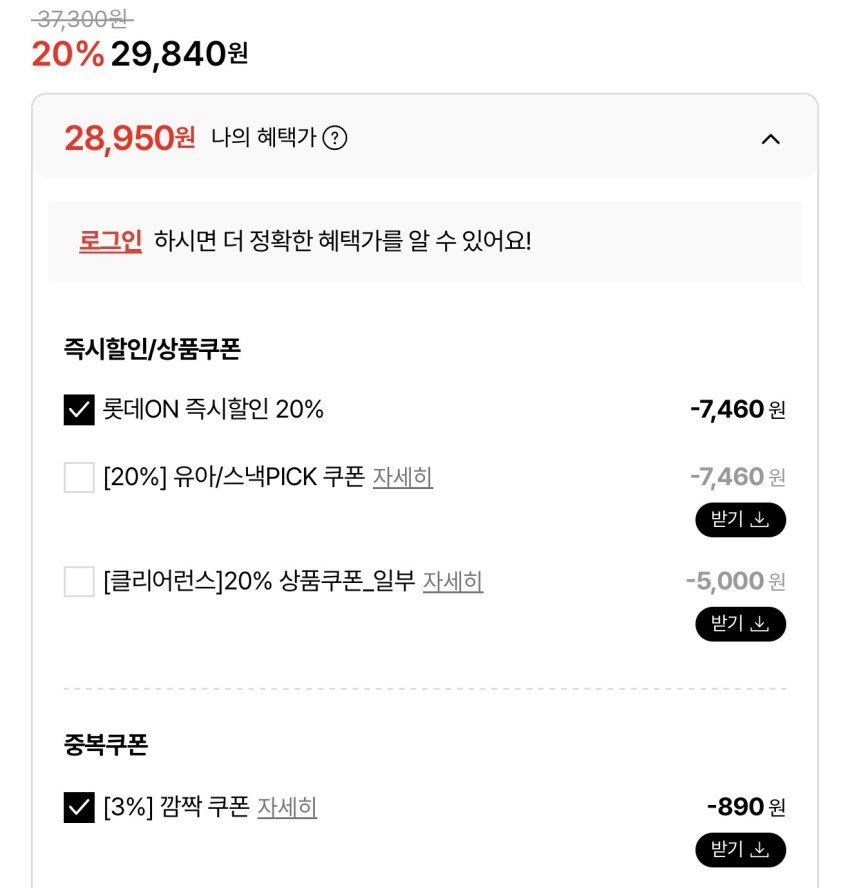The width and height of the screenshot is (850, 888).
Task: Open 자세히 details for 유아/스낵PICK 쿠폰
Action: click(402, 477)
